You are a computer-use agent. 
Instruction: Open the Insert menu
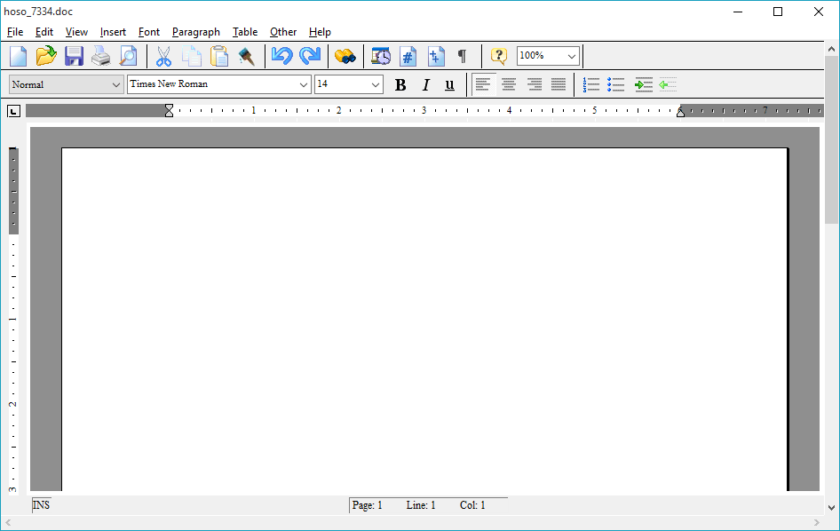point(113,32)
